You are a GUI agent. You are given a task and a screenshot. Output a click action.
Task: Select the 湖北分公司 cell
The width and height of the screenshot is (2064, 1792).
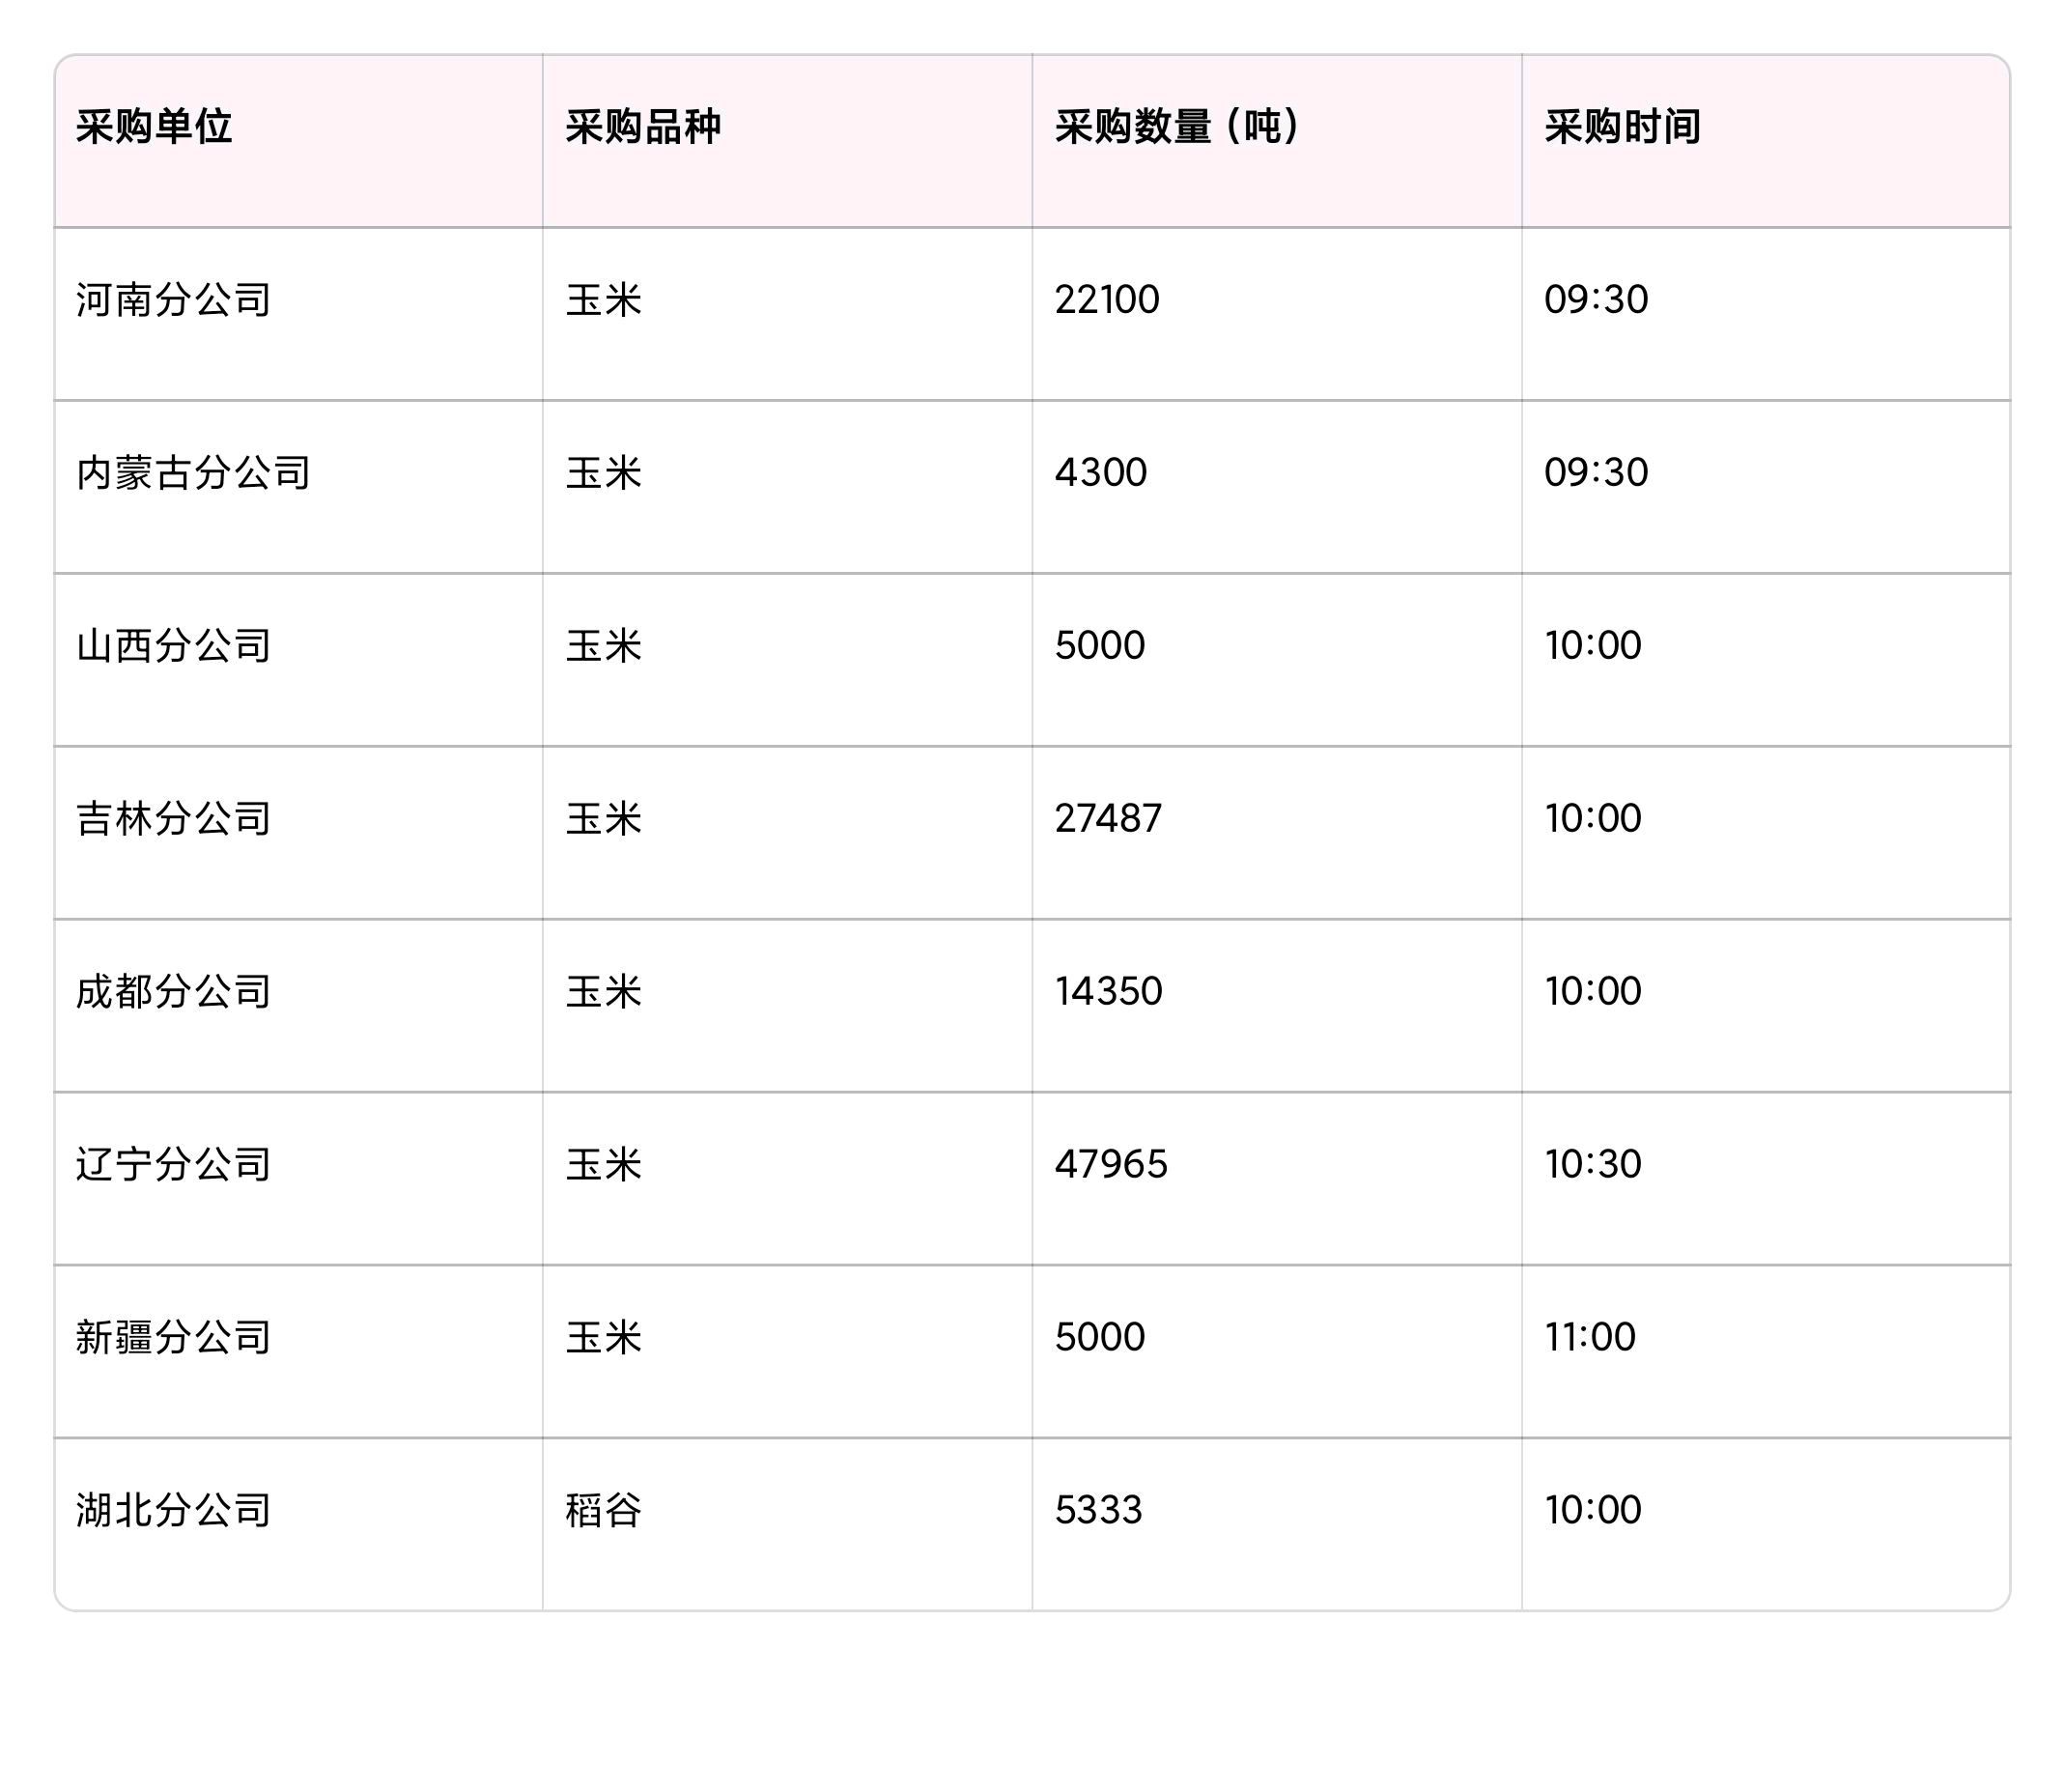(174, 1511)
